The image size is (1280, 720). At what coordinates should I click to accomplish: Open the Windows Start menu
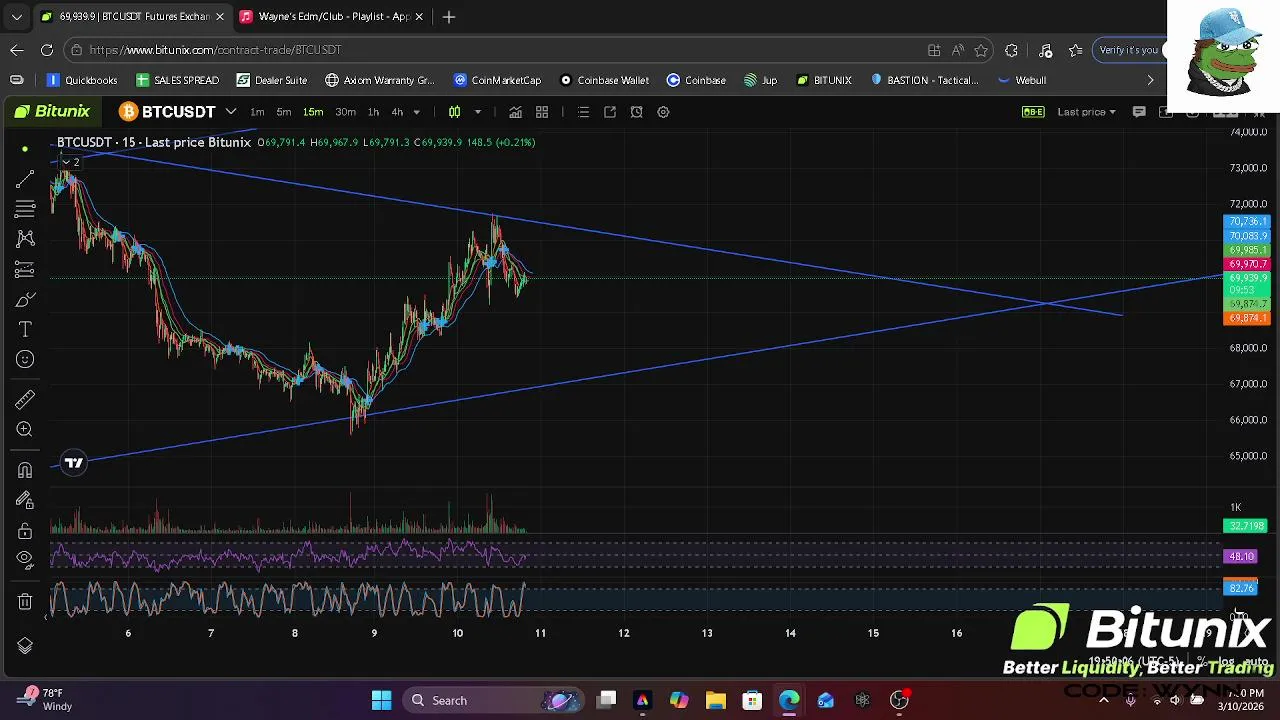pos(381,700)
